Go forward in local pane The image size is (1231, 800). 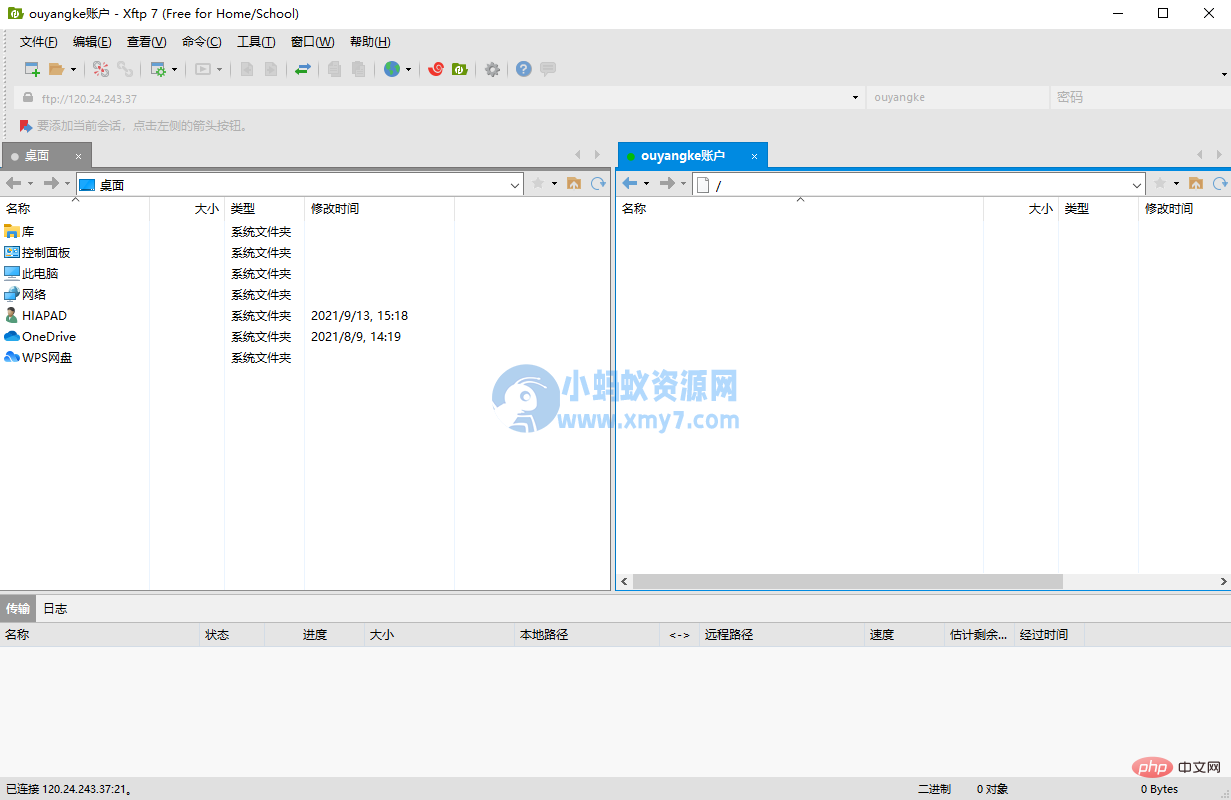pos(51,184)
